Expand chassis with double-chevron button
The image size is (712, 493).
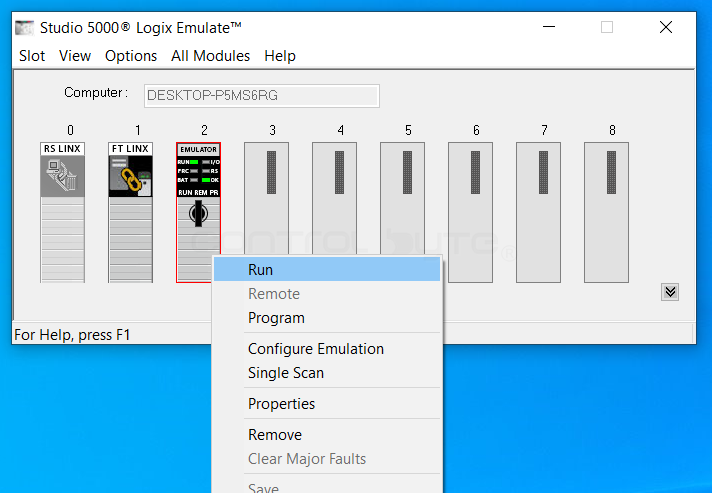tap(670, 292)
